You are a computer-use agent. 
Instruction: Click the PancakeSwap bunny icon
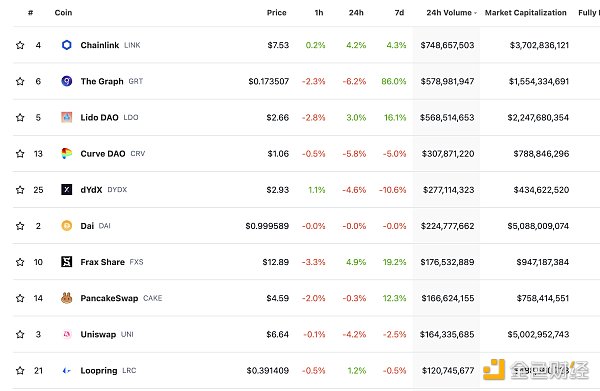click(67, 298)
